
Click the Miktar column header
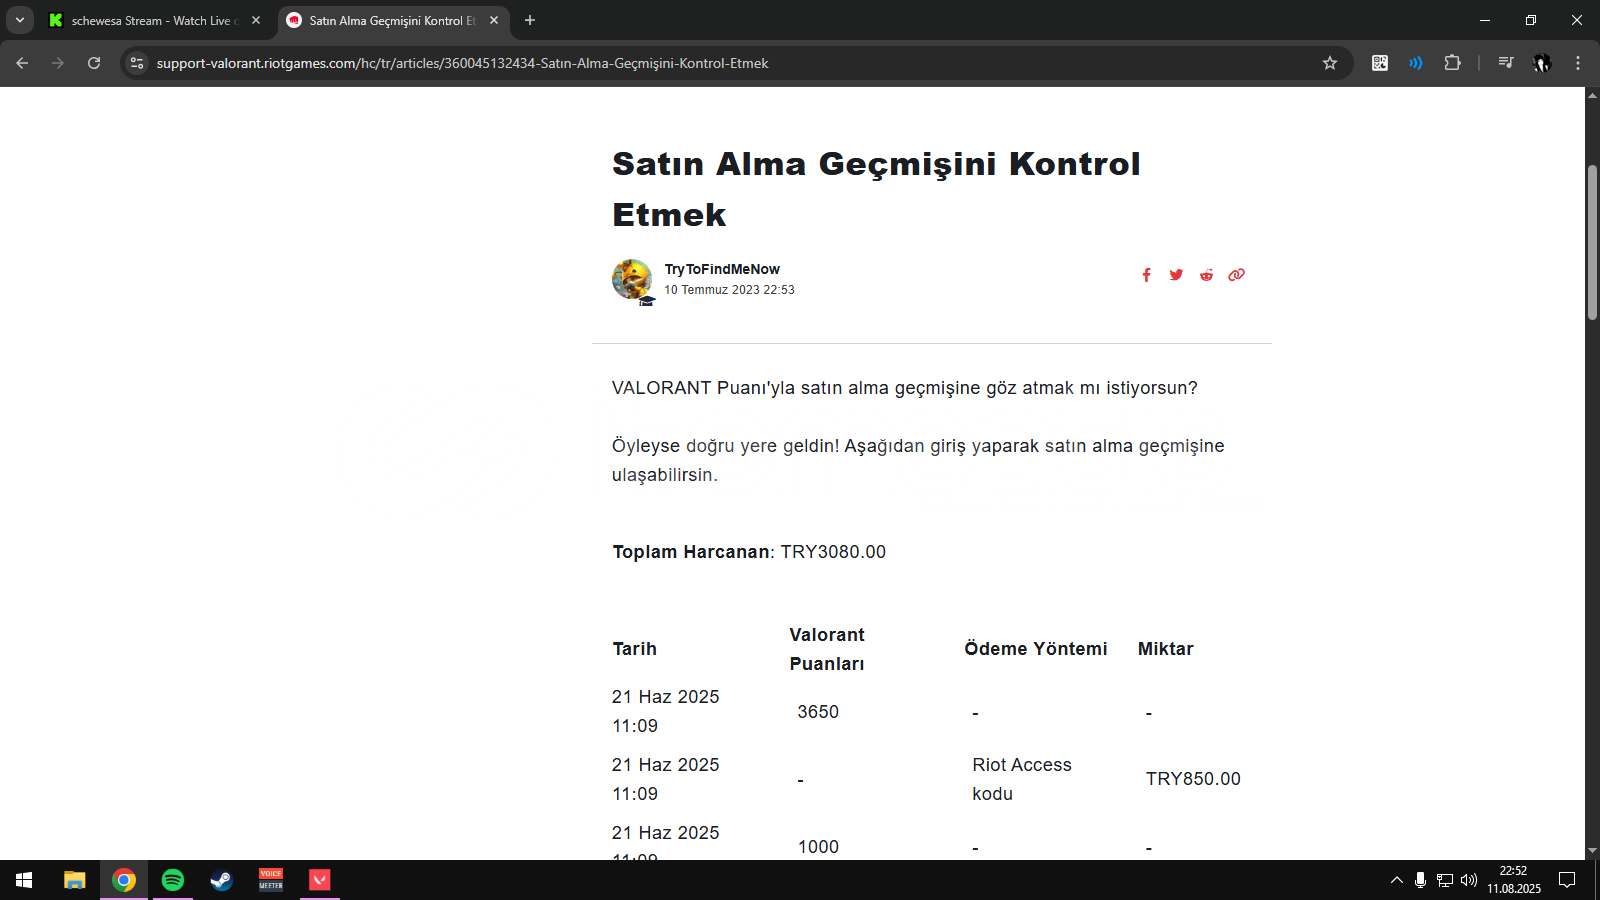point(1166,649)
